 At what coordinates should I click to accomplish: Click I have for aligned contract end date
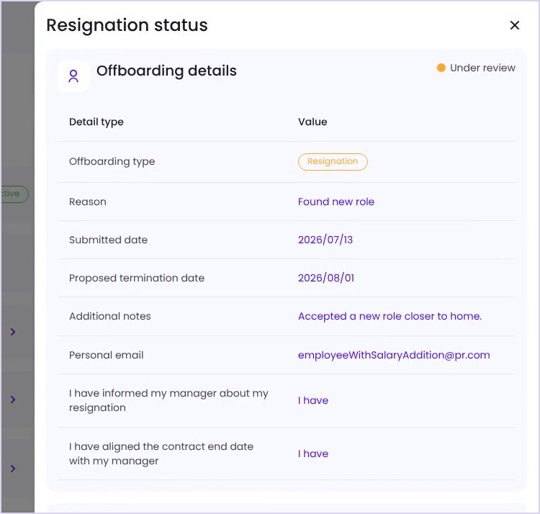[313, 454]
